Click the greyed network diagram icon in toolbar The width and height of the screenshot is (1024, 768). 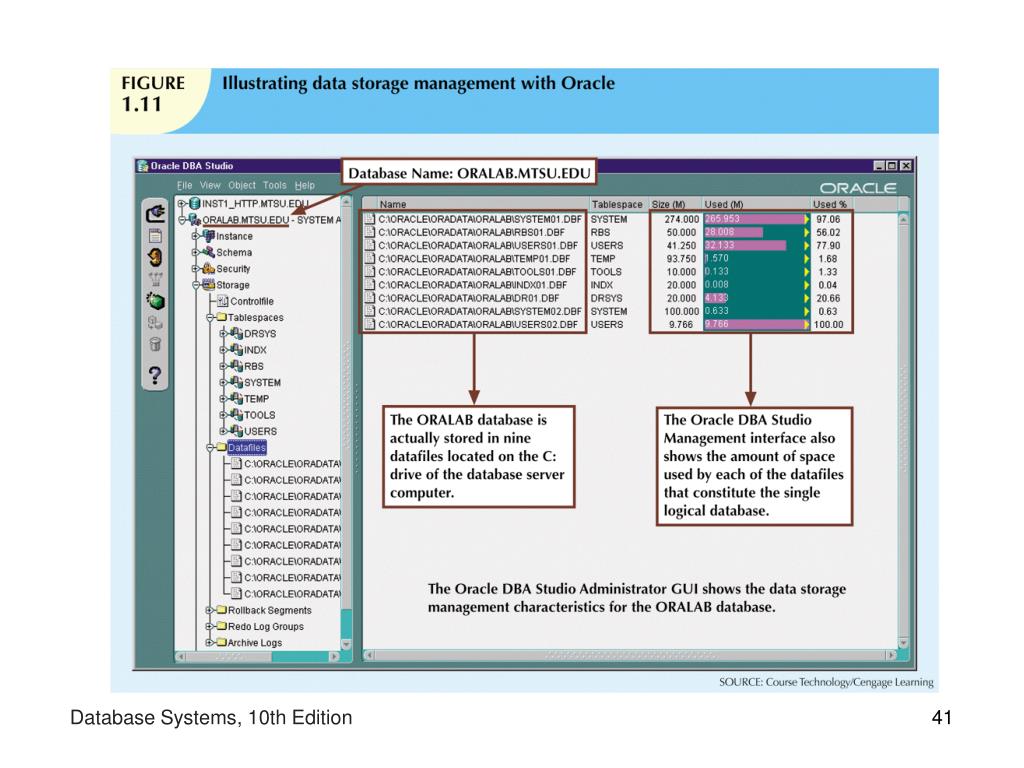(155, 280)
